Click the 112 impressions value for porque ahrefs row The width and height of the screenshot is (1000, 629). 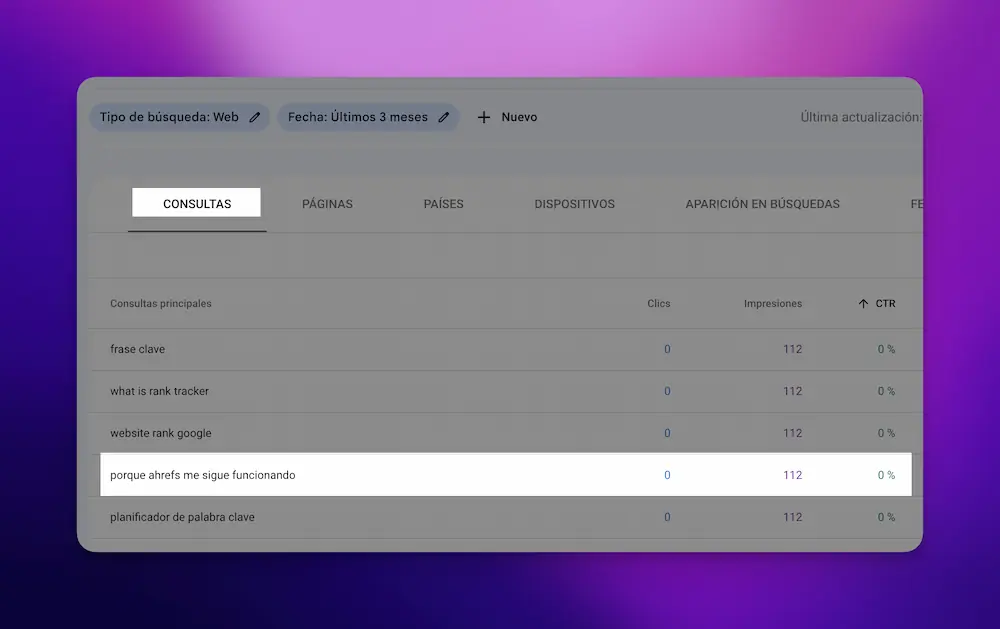pyautogui.click(x=792, y=475)
